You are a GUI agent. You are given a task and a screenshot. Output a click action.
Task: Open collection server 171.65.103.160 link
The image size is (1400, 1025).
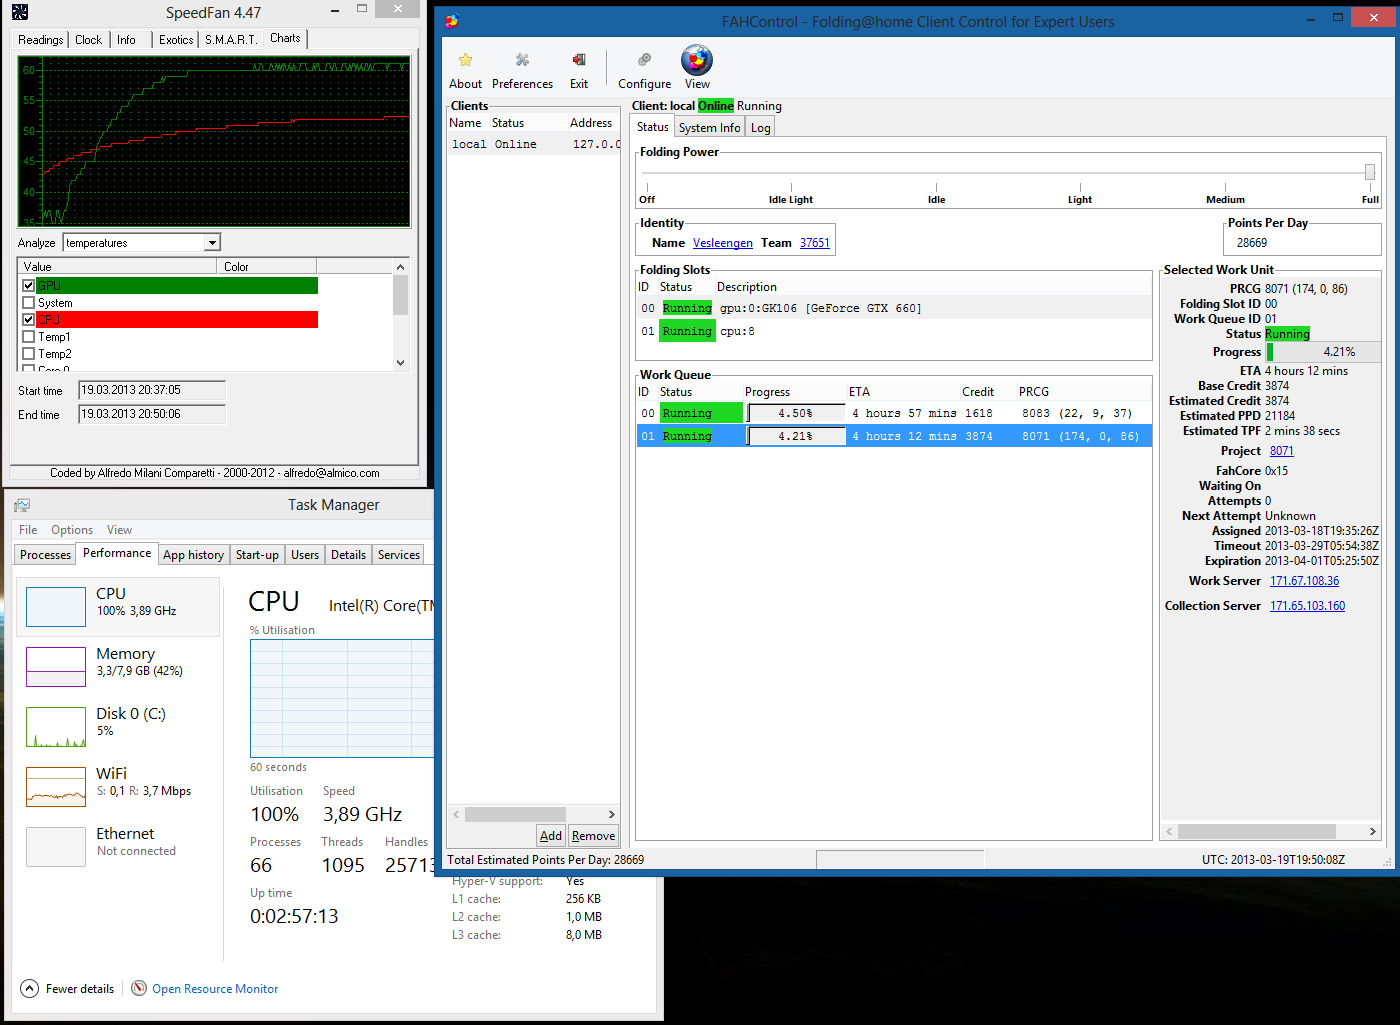(x=1307, y=606)
